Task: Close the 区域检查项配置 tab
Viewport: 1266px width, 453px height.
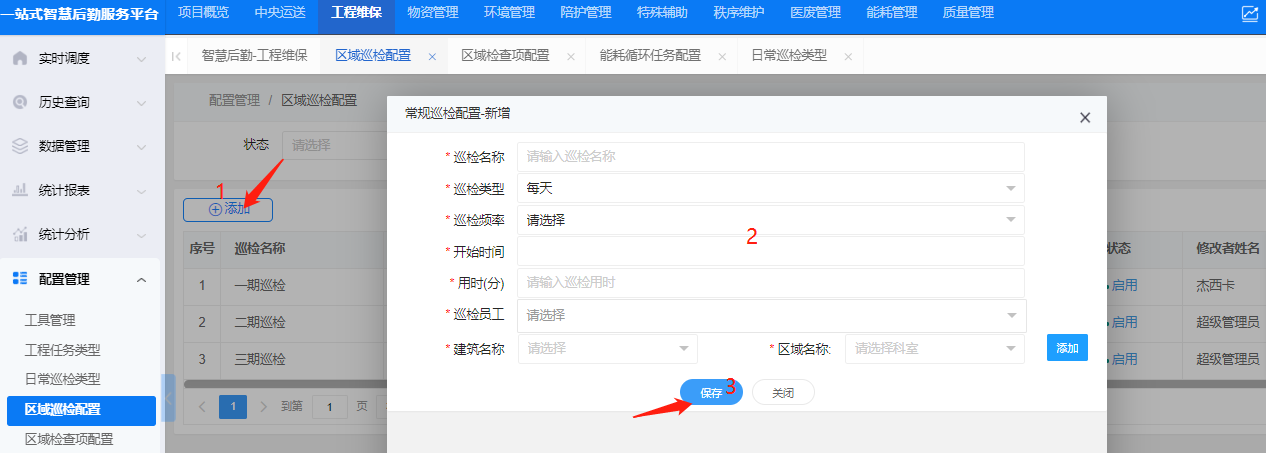Action: pyautogui.click(x=571, y=57)
